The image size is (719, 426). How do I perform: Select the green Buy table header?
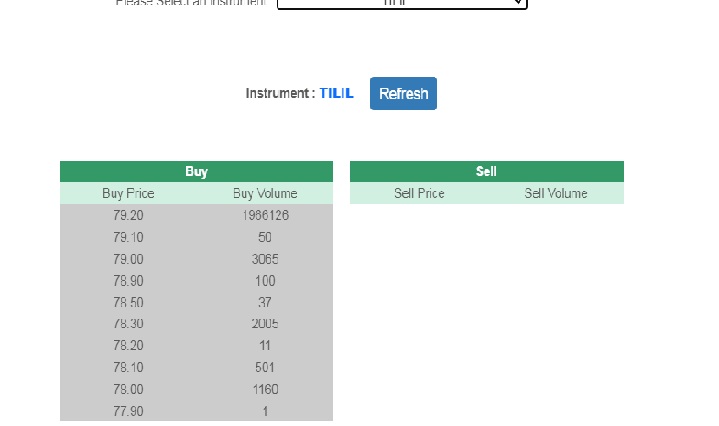pyautogui.click(x=196, y=172)
